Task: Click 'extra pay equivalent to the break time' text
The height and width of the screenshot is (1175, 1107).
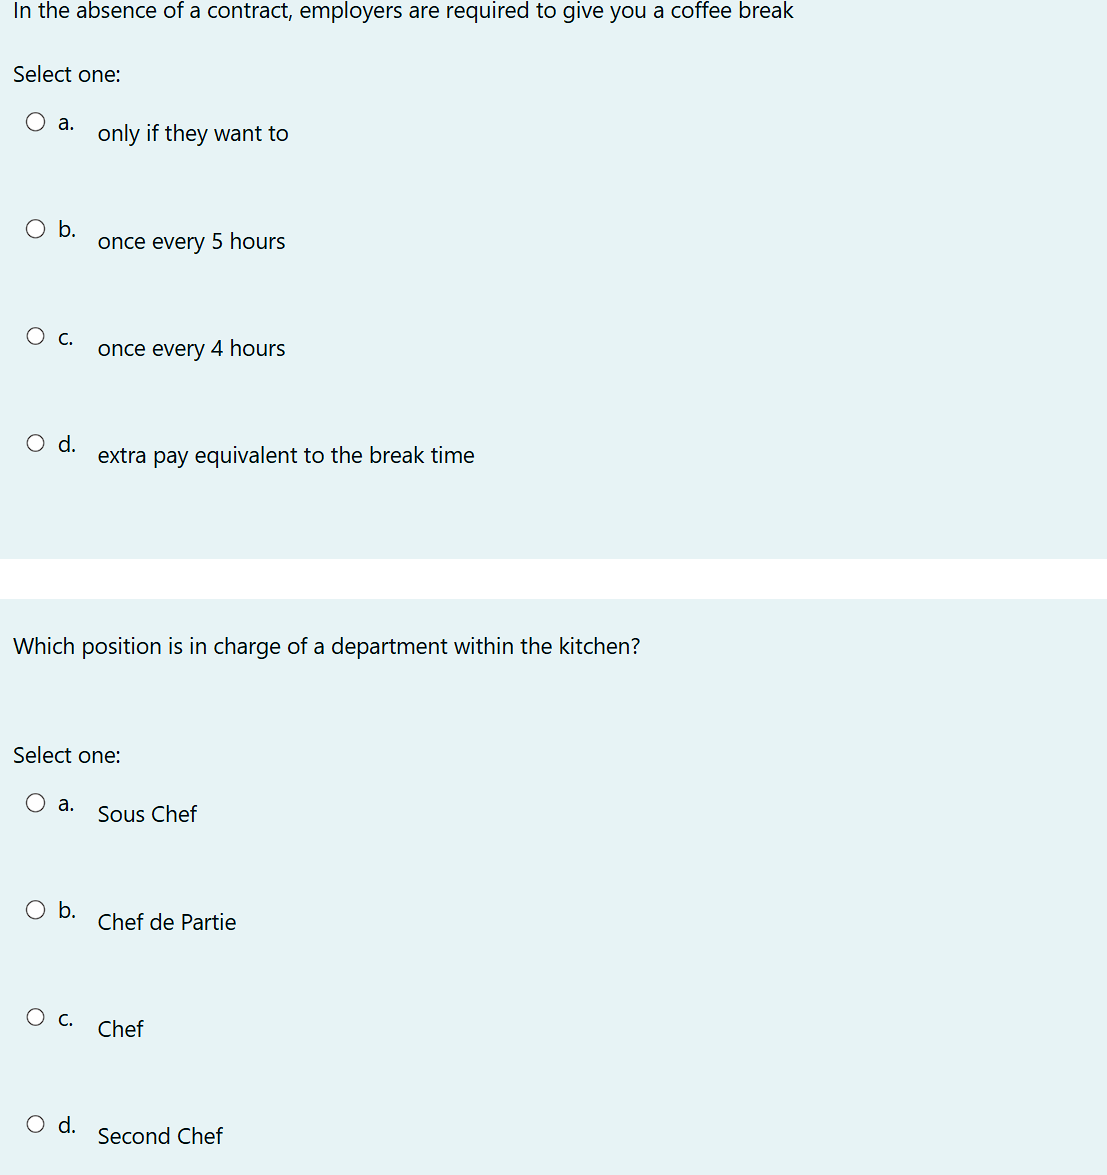Action: (x=286, y=456)
